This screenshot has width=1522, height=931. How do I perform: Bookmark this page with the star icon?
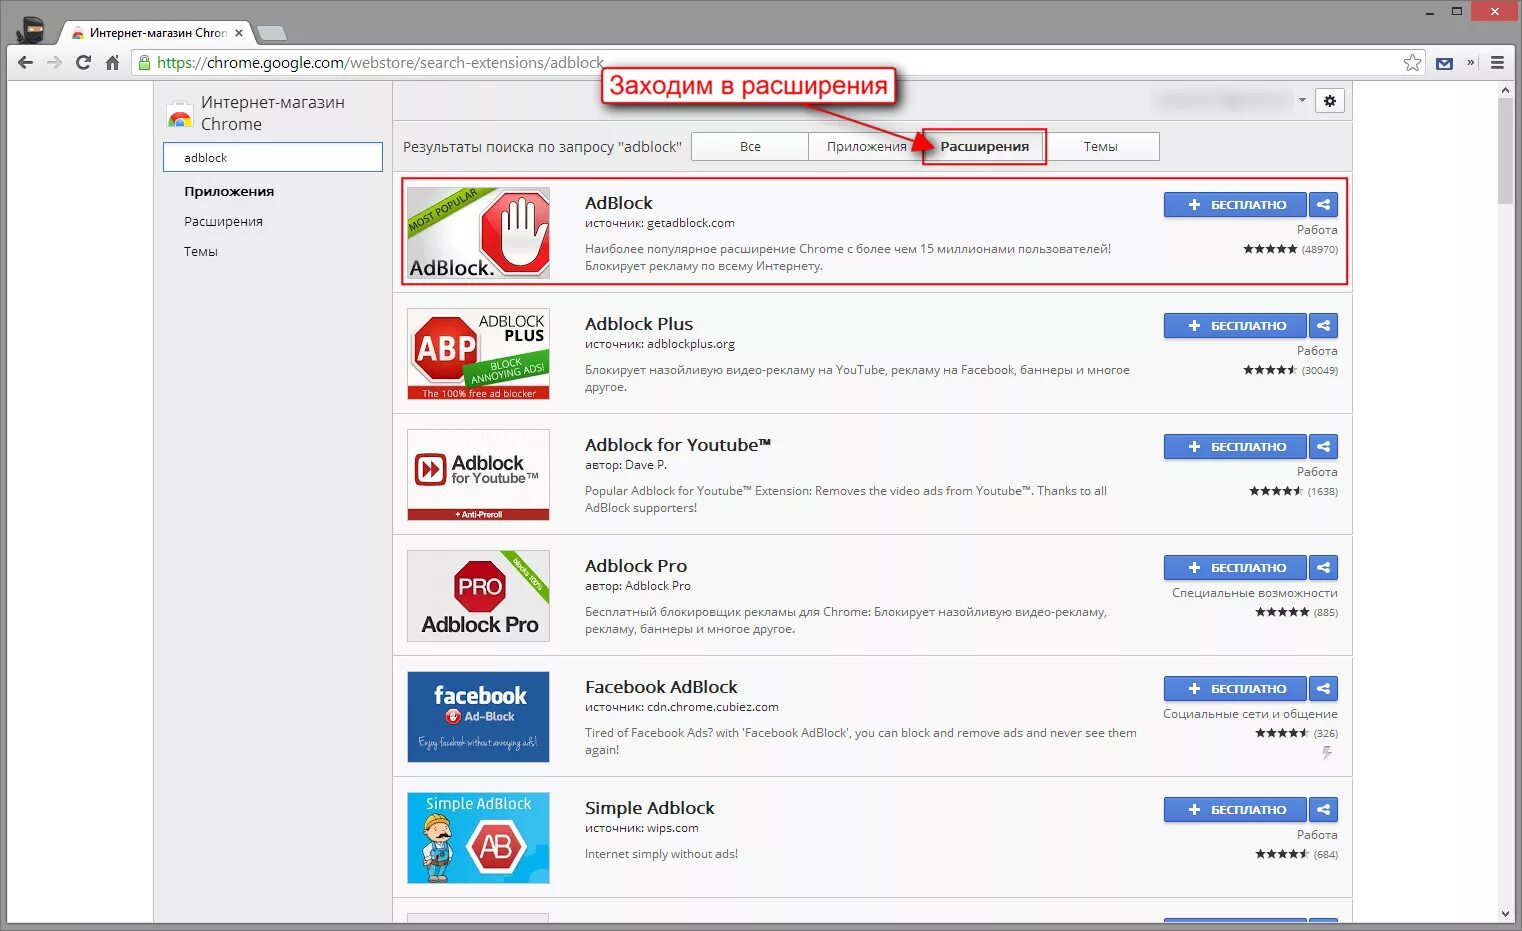pos(1412,62)
